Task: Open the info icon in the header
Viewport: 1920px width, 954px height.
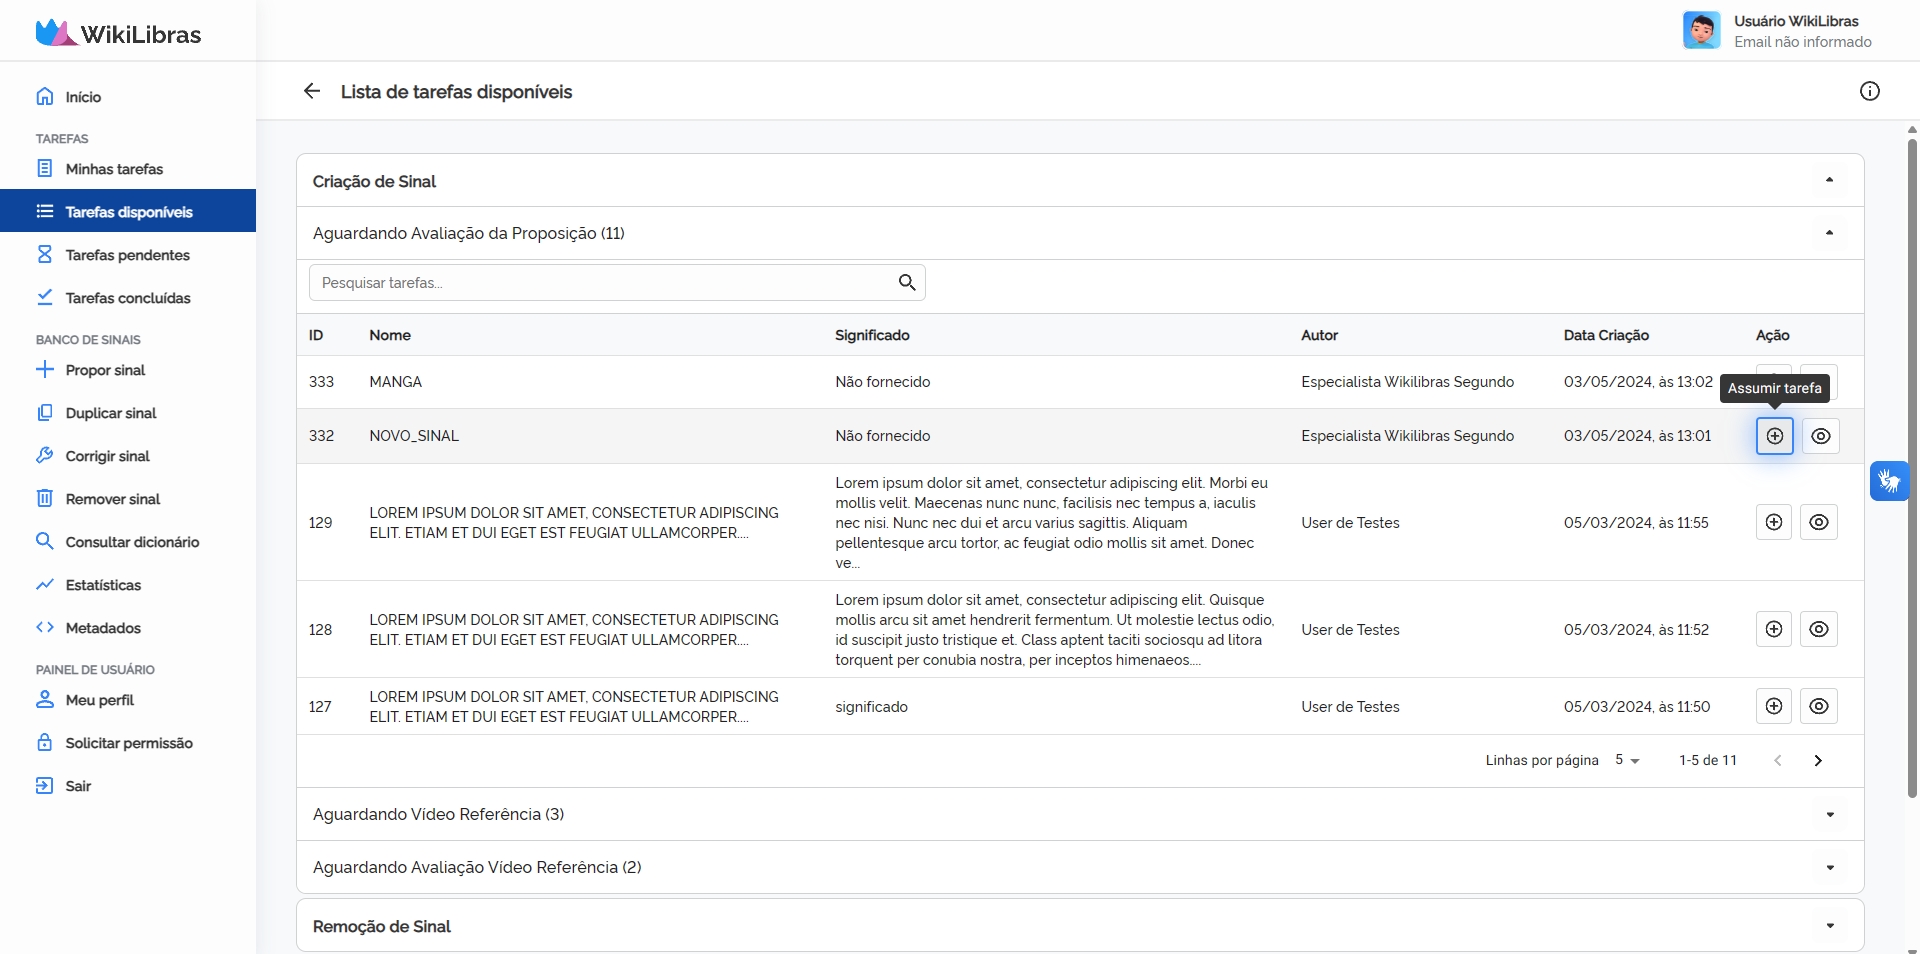Action: point(1869,91)
